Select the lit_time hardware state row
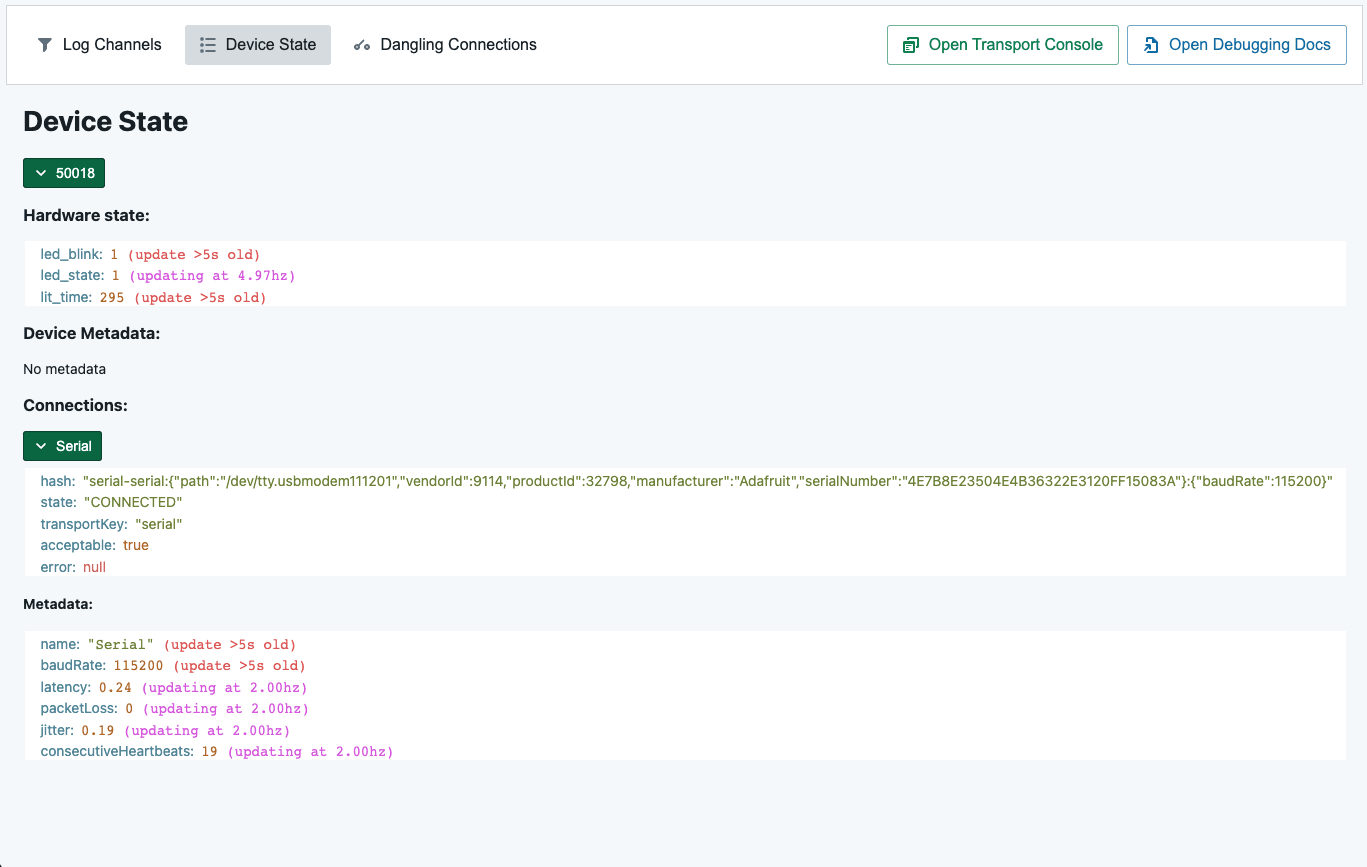Screen dimensions: 1367x867 pyautogui.click(x=153, y=297)
